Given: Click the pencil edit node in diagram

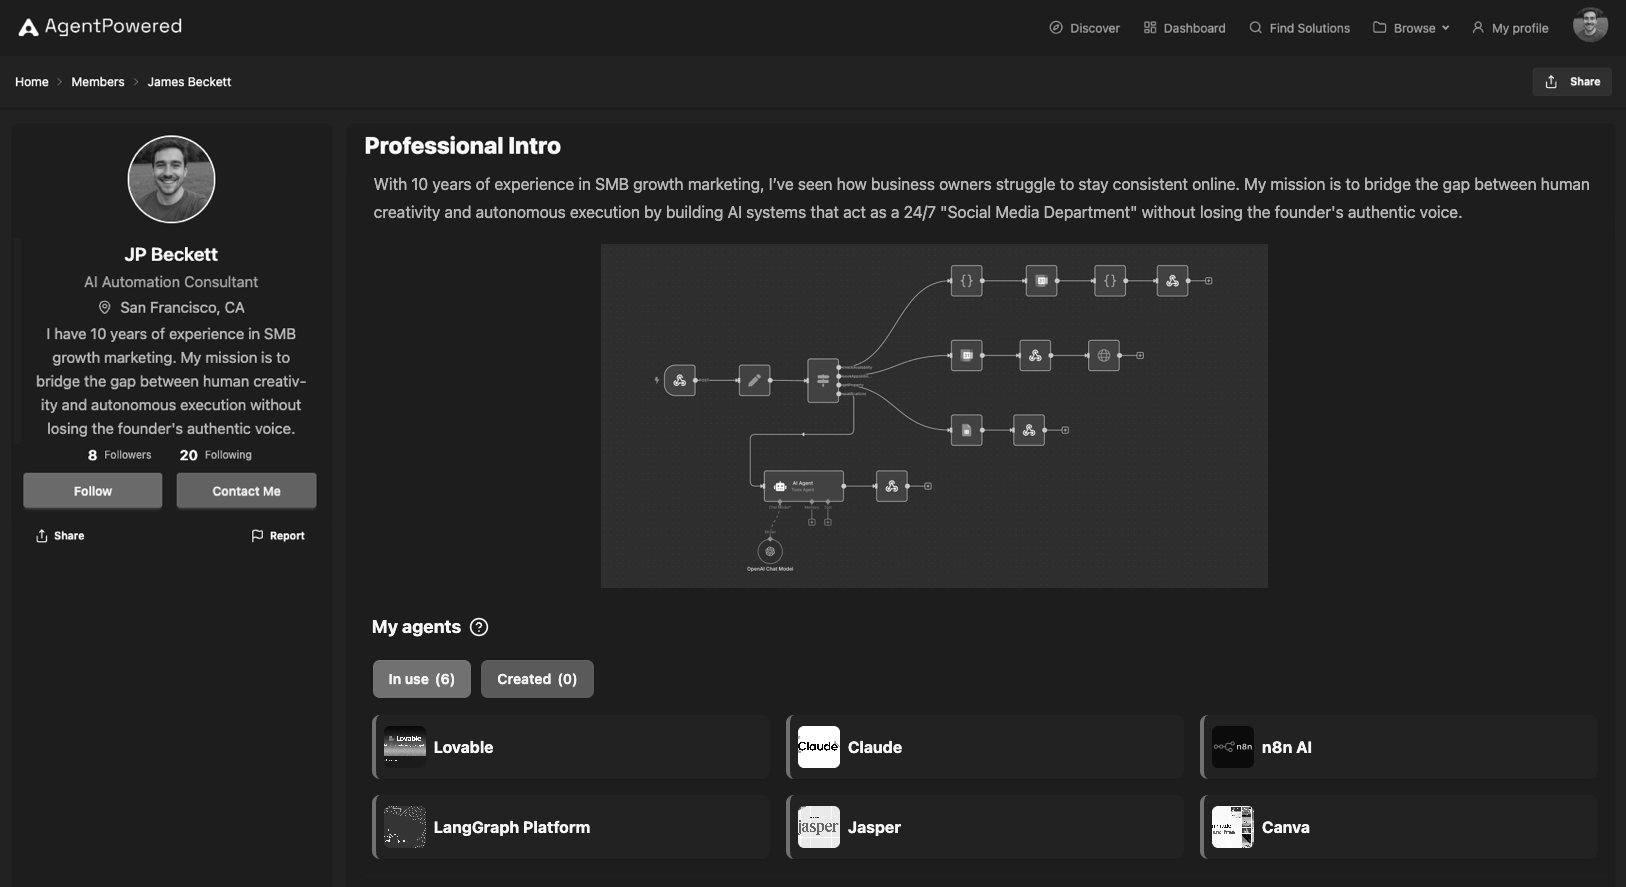Looking at the screenshot, I should tap(754, 380).
